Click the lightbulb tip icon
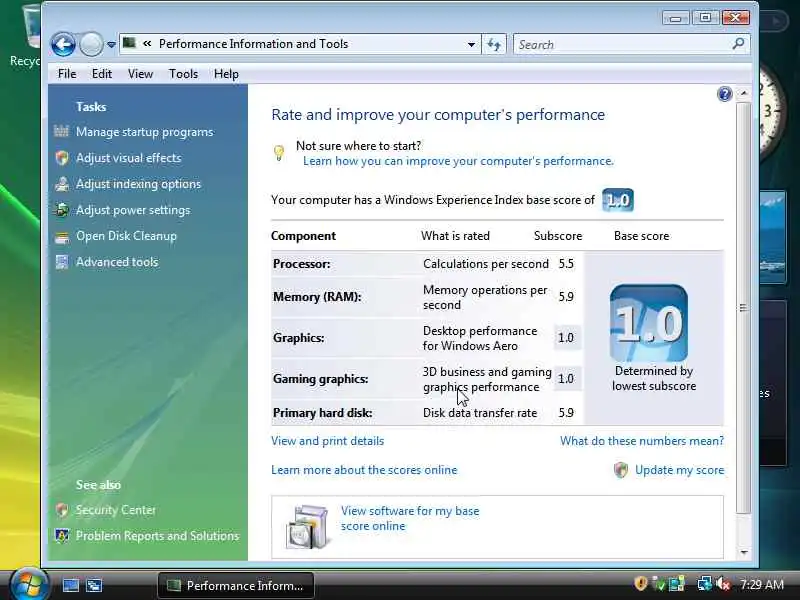This screenshot has width=800, height=600. (279, 153)
